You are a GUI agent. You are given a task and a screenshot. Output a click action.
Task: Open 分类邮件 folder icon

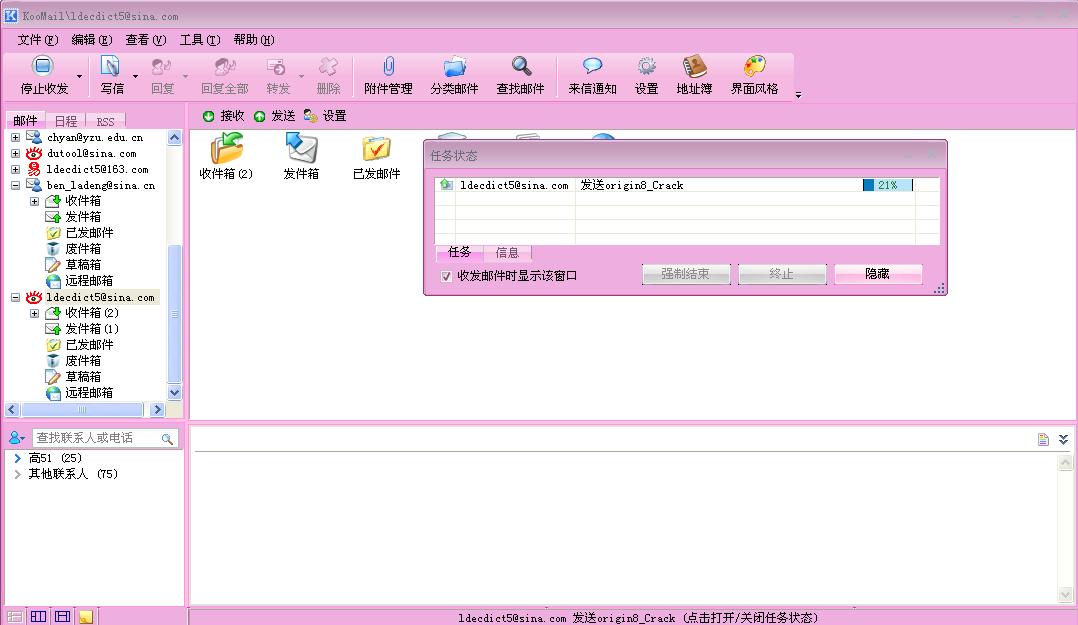pos(454,67)
